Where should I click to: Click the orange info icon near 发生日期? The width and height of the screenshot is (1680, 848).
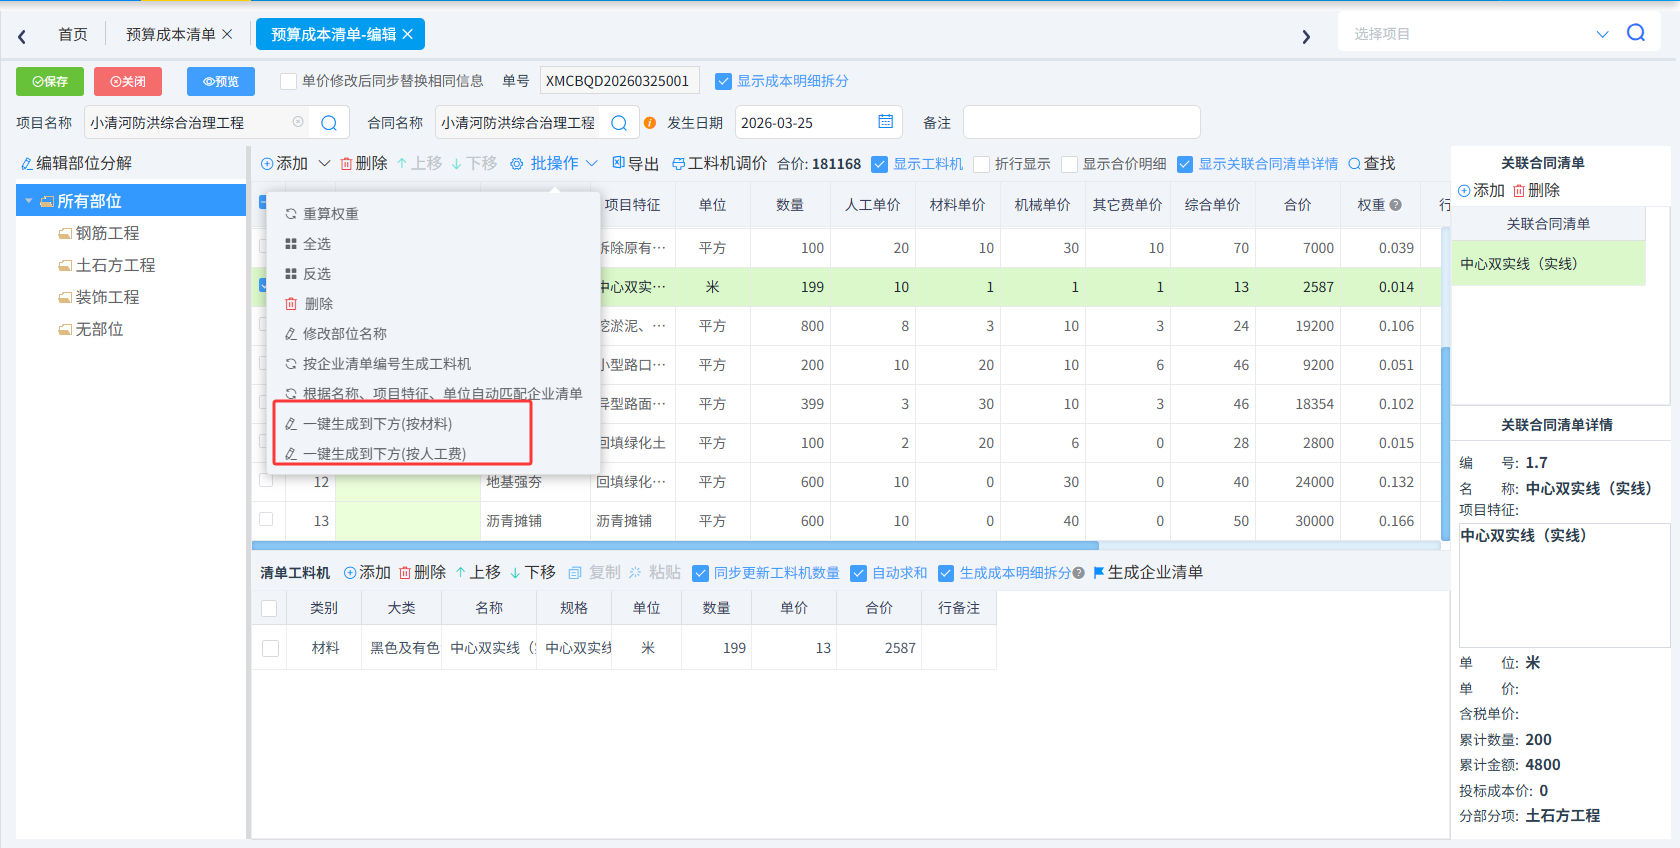(x=650, y=123)
